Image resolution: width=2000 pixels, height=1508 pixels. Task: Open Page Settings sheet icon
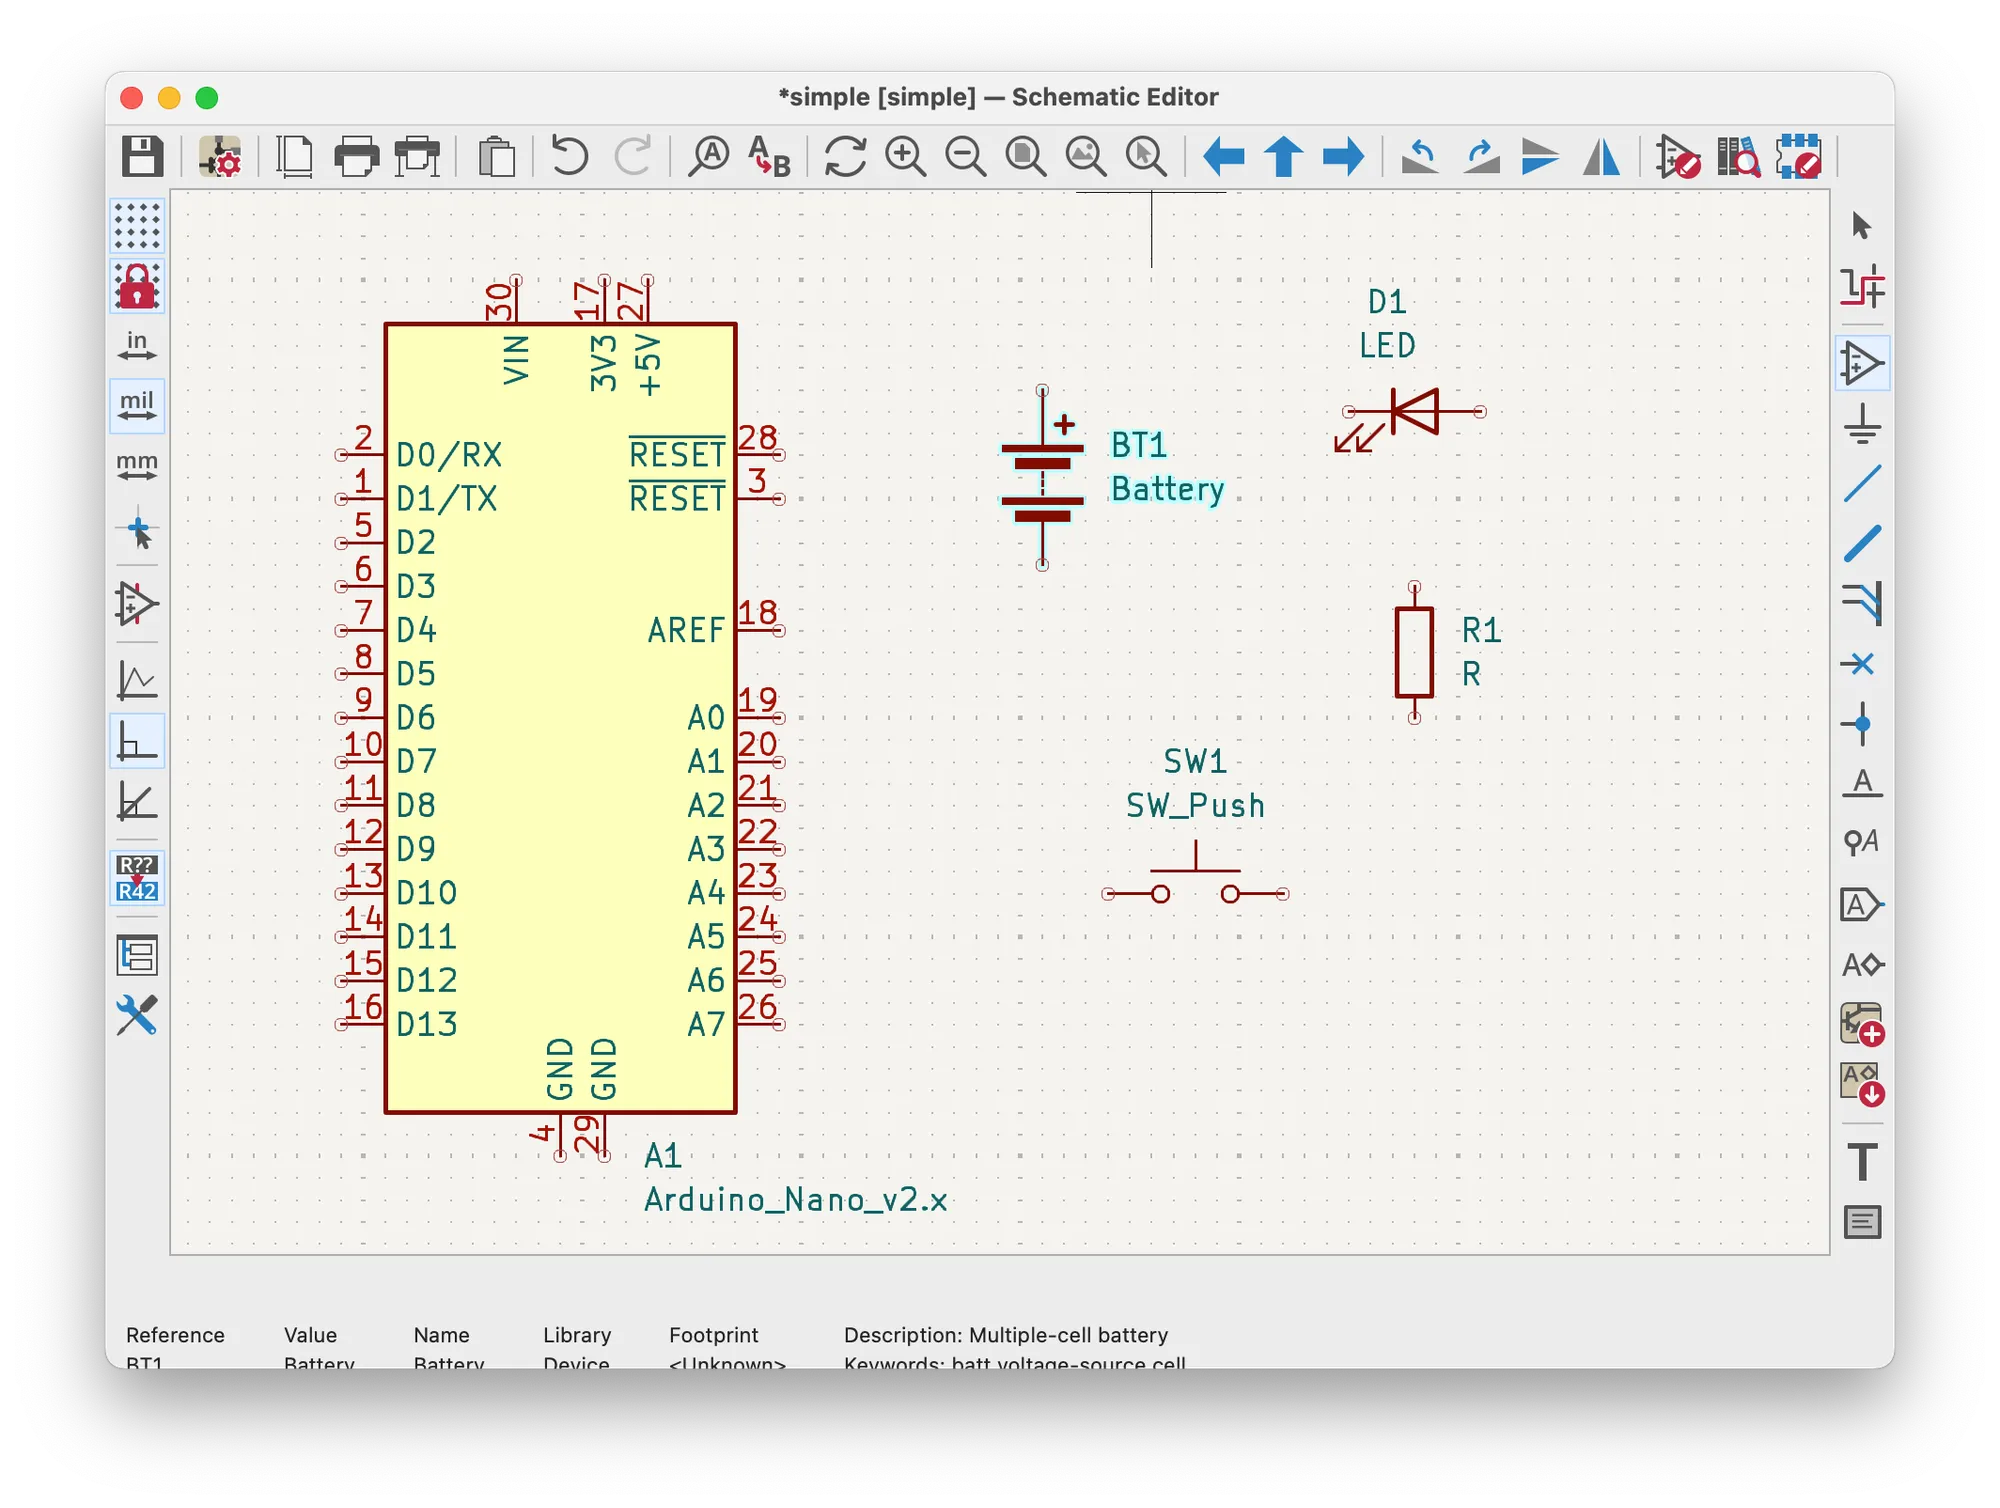pos(294,157)
